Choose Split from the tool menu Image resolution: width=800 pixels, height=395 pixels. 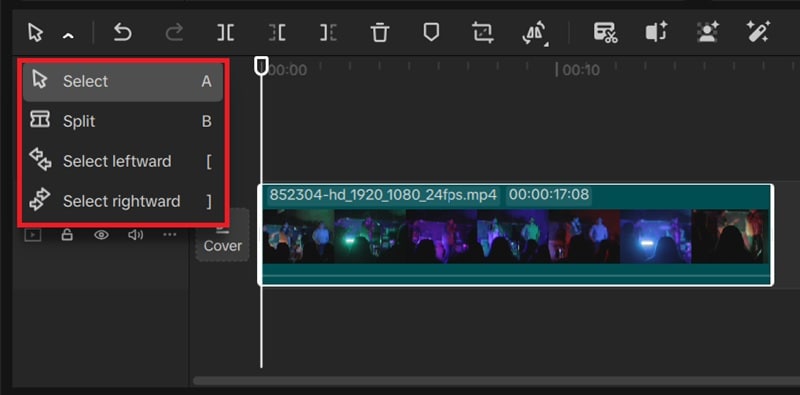click(x=123, y=121)
